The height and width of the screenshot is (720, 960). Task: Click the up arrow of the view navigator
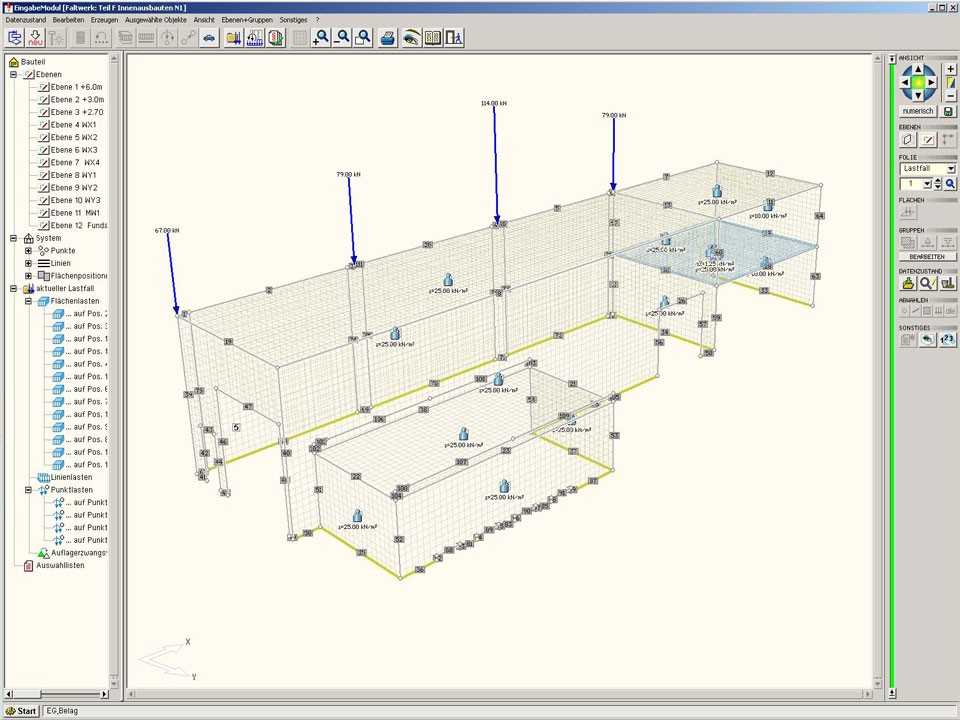tap(919, 70)
